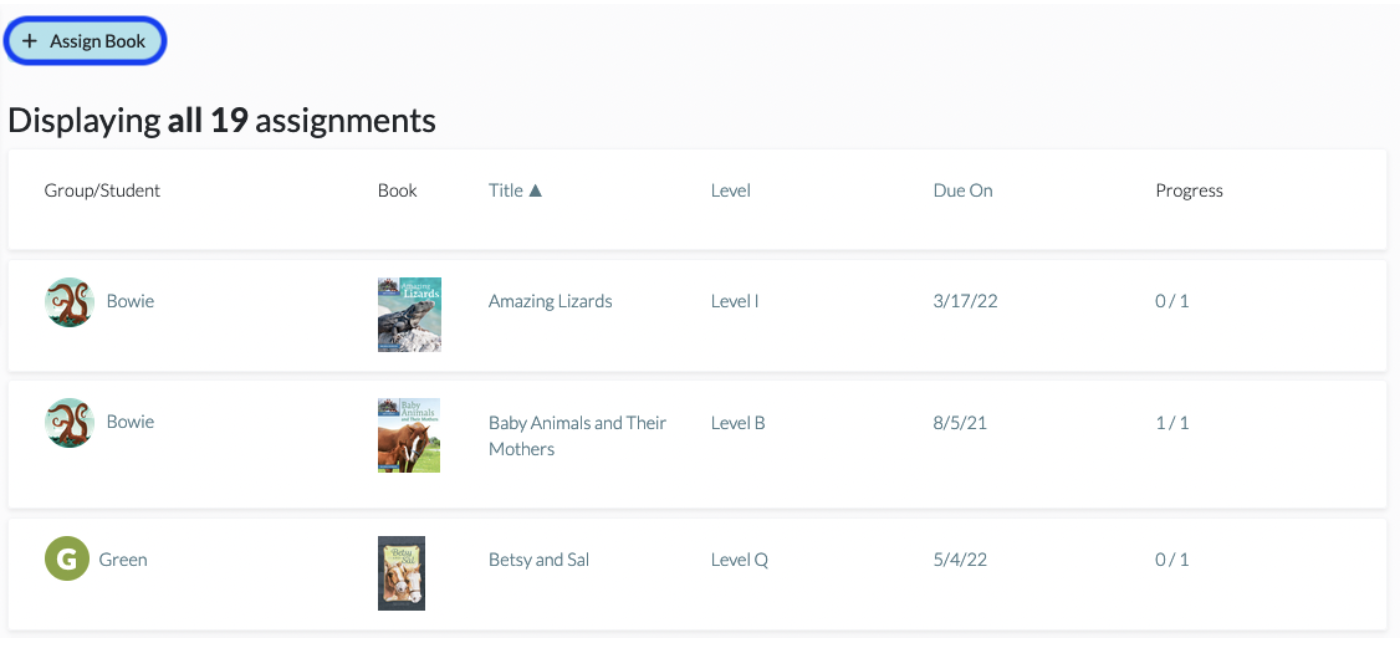Viewport: 1400px width, 646px height.
Task: Select the Green group name
Action: 123,560
